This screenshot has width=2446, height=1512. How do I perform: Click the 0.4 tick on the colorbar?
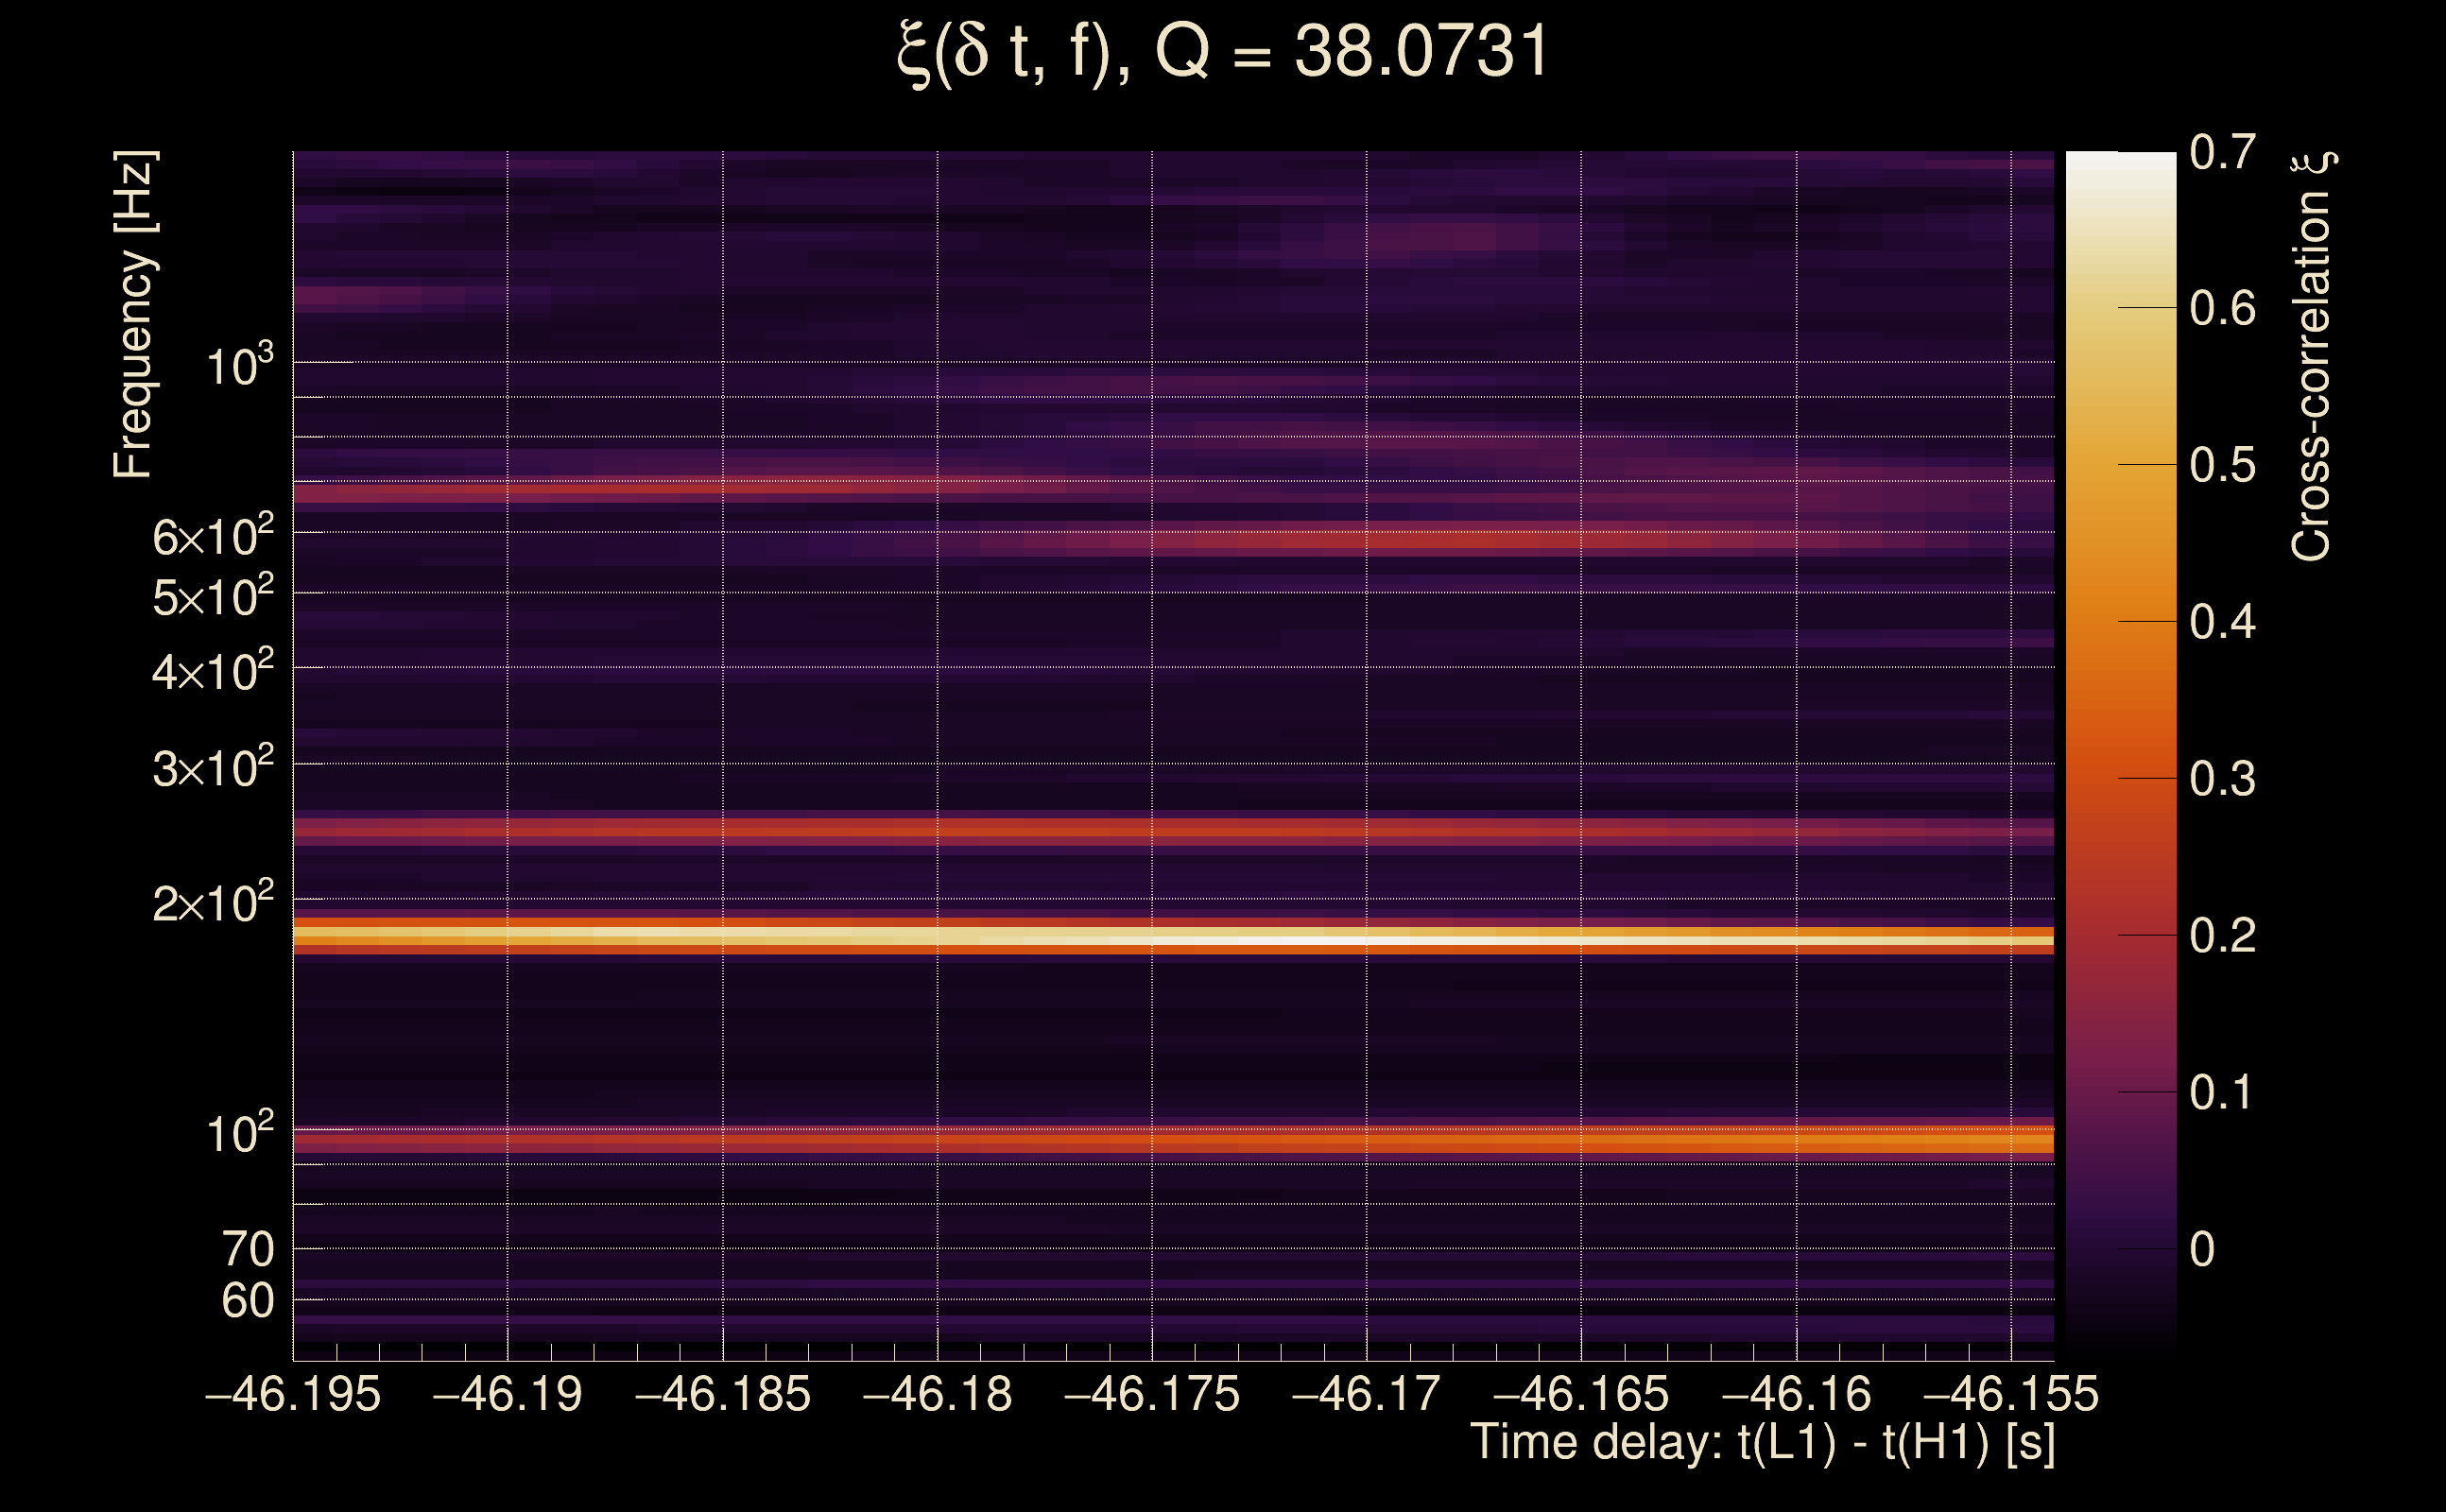click(2222, 622)
